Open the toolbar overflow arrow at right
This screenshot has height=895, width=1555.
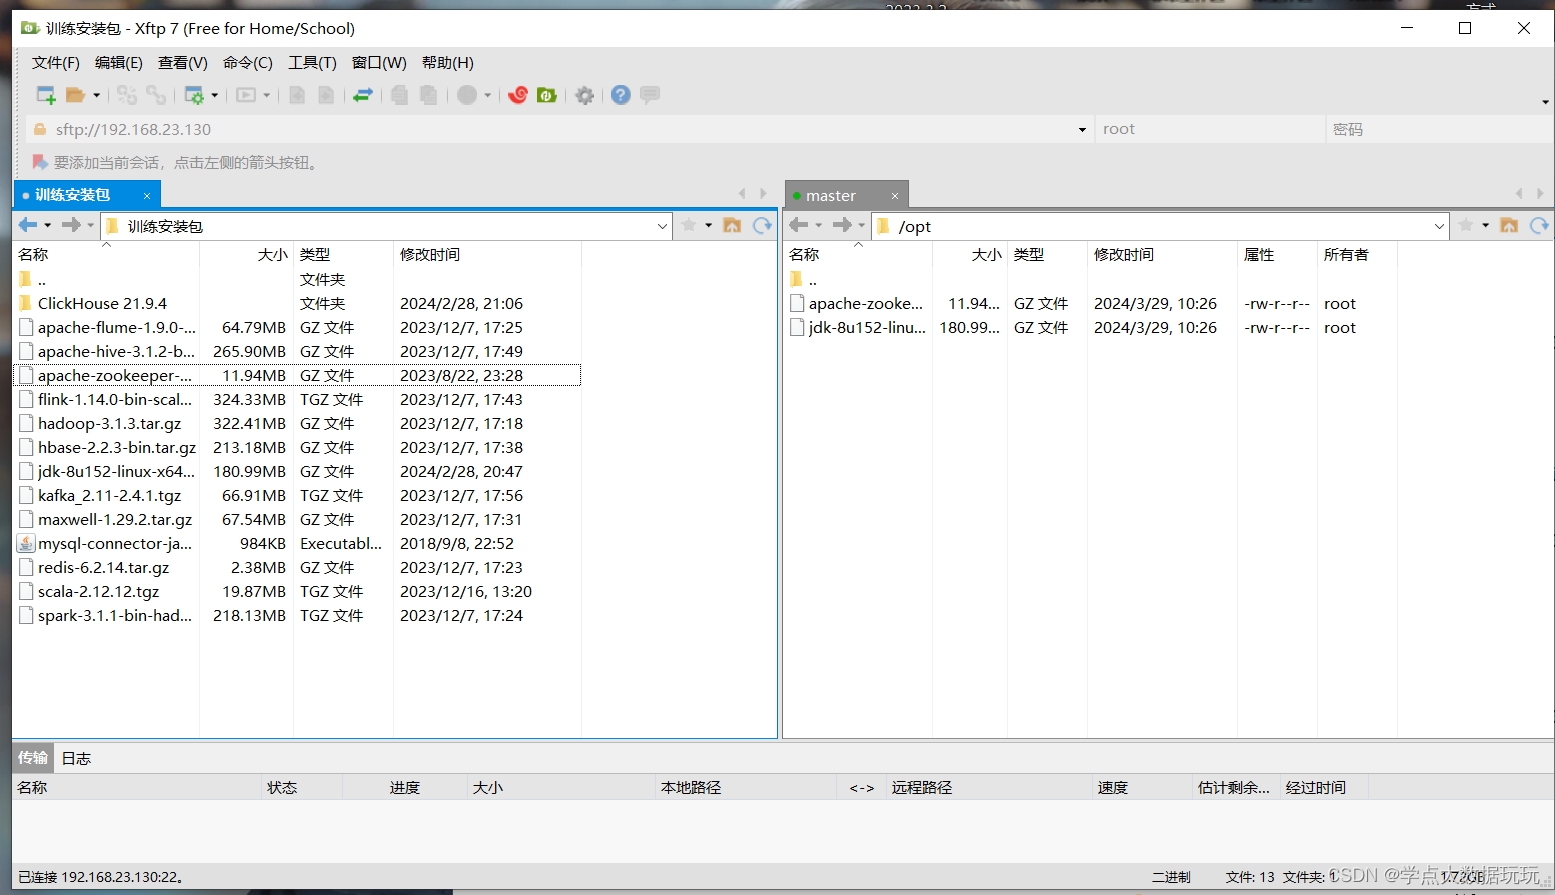[x=1545, y=102]
